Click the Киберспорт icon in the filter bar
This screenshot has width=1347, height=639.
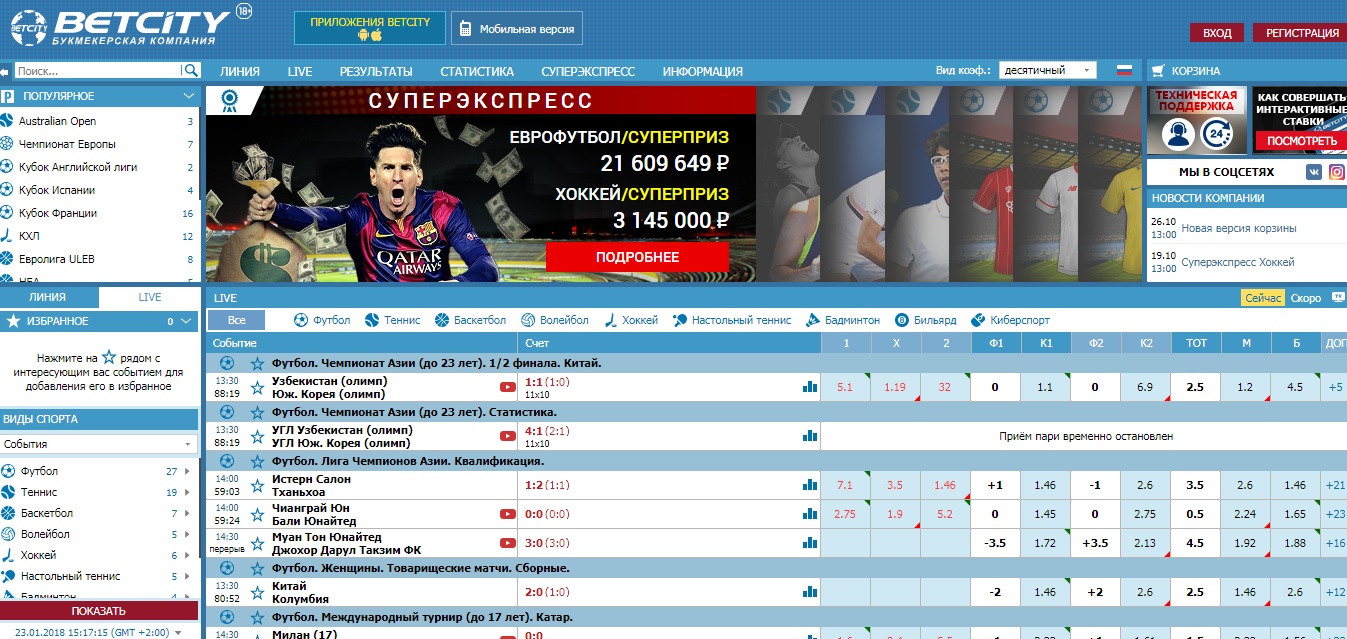coord(978,320)
